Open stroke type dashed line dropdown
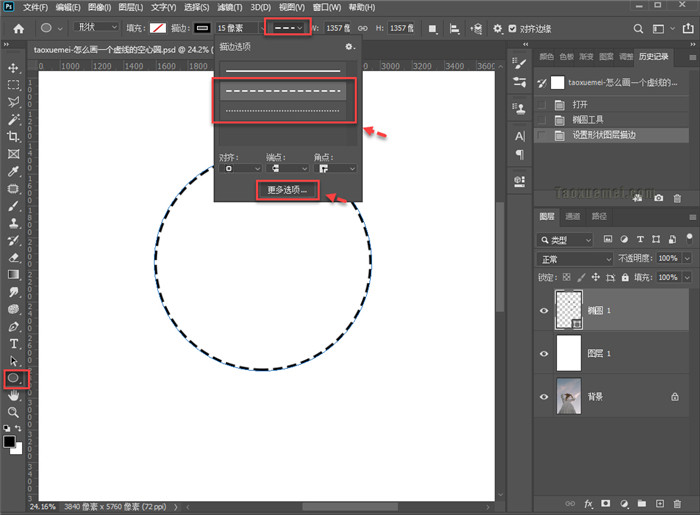 pyautogui.click(x=288, y=28)
